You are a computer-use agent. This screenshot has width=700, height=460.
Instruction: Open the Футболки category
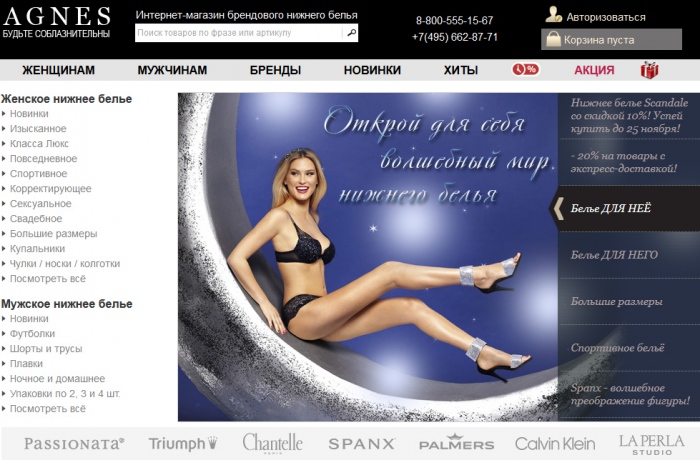point(32,334)
